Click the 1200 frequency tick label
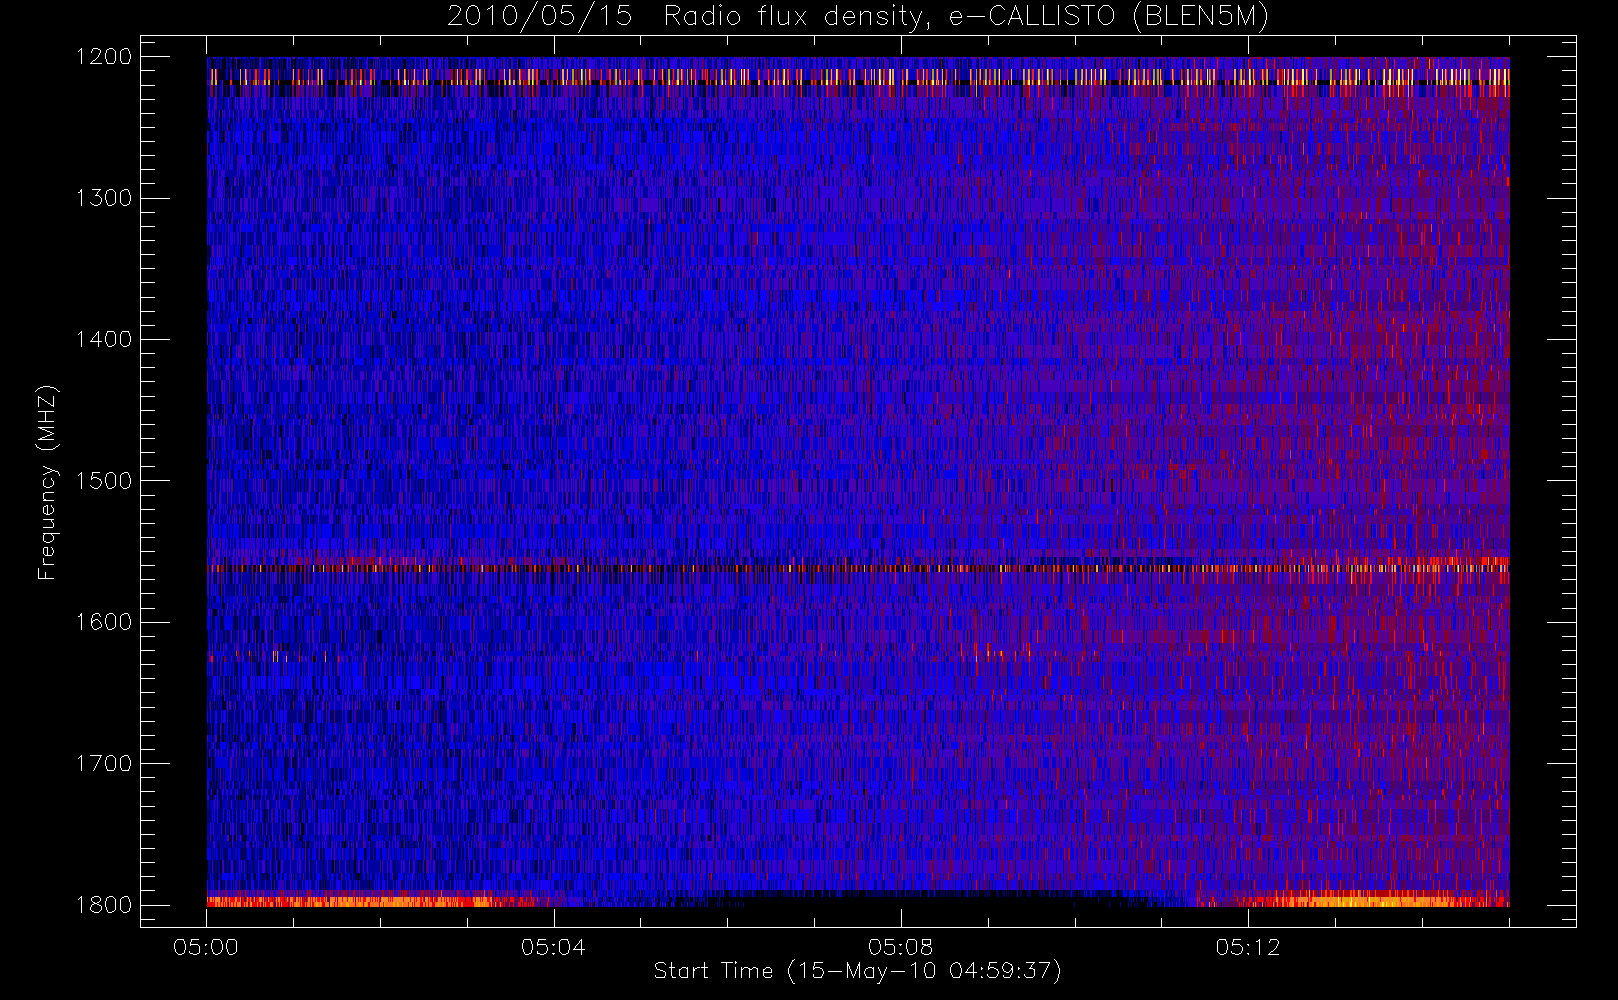Viewport: 1618px width, 1000px height. [x=104, y=57]
